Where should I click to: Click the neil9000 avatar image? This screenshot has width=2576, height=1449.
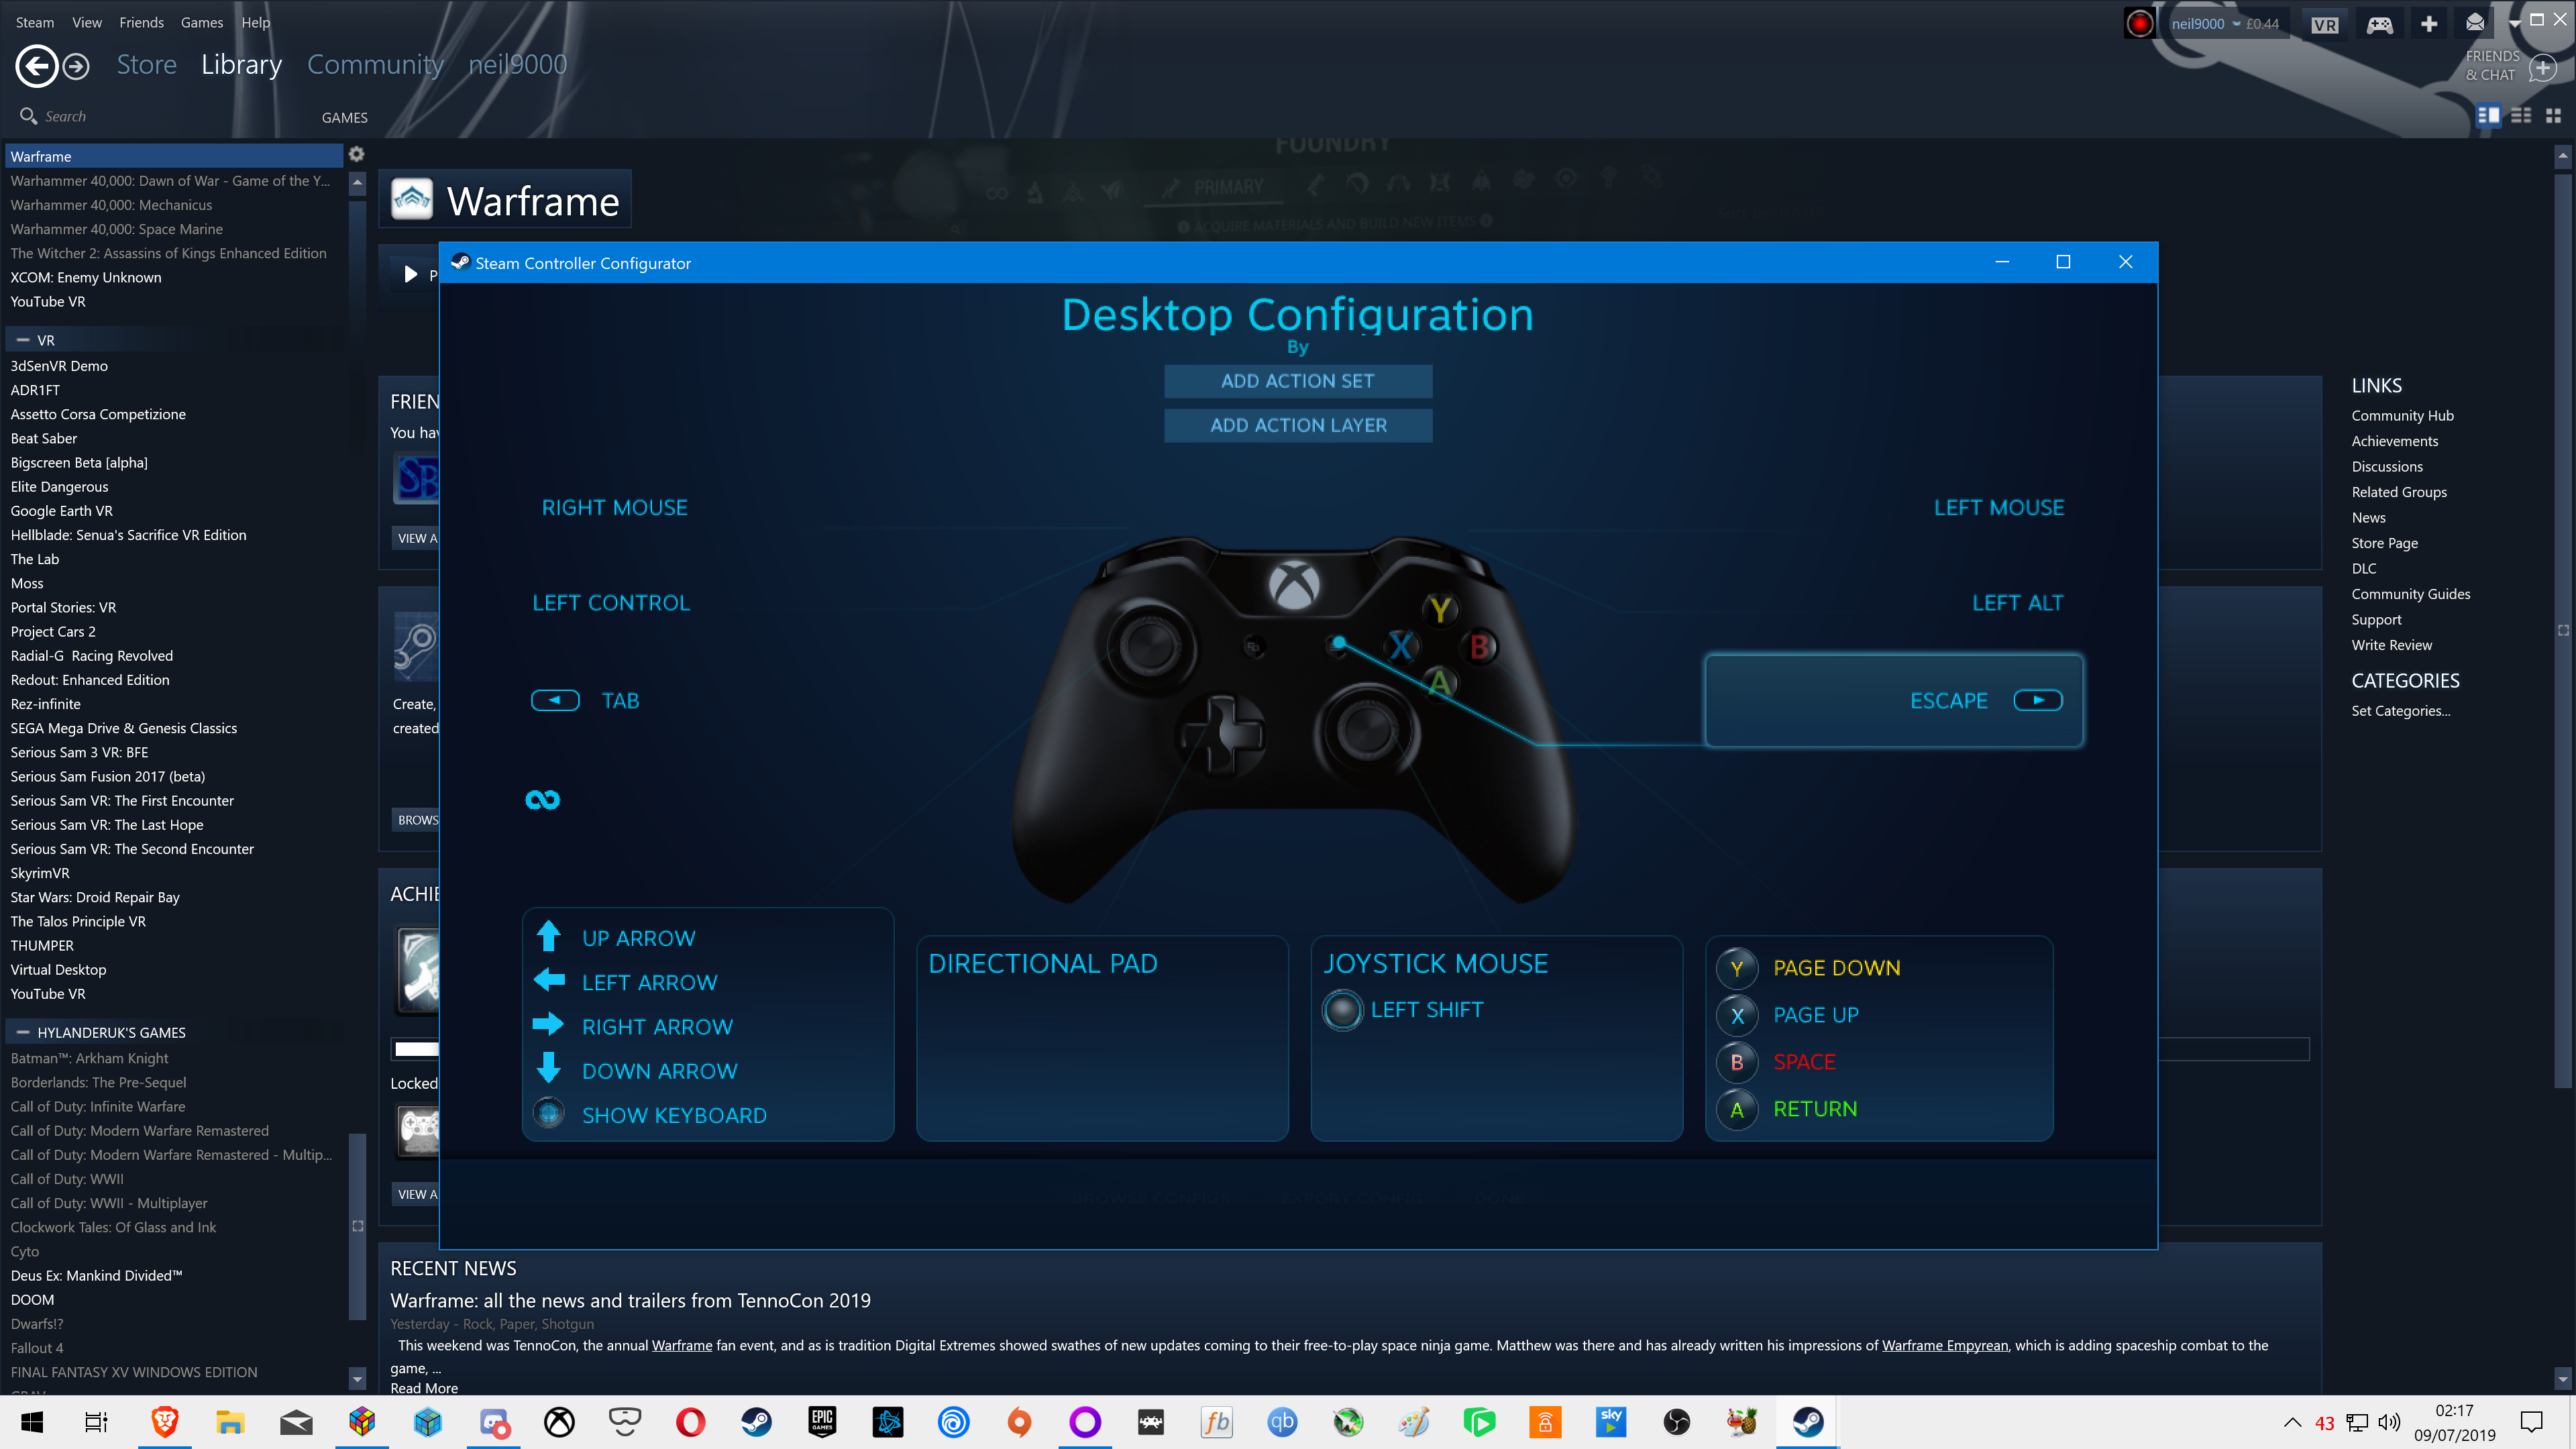pyautogui.click(x=2139, y=24)
